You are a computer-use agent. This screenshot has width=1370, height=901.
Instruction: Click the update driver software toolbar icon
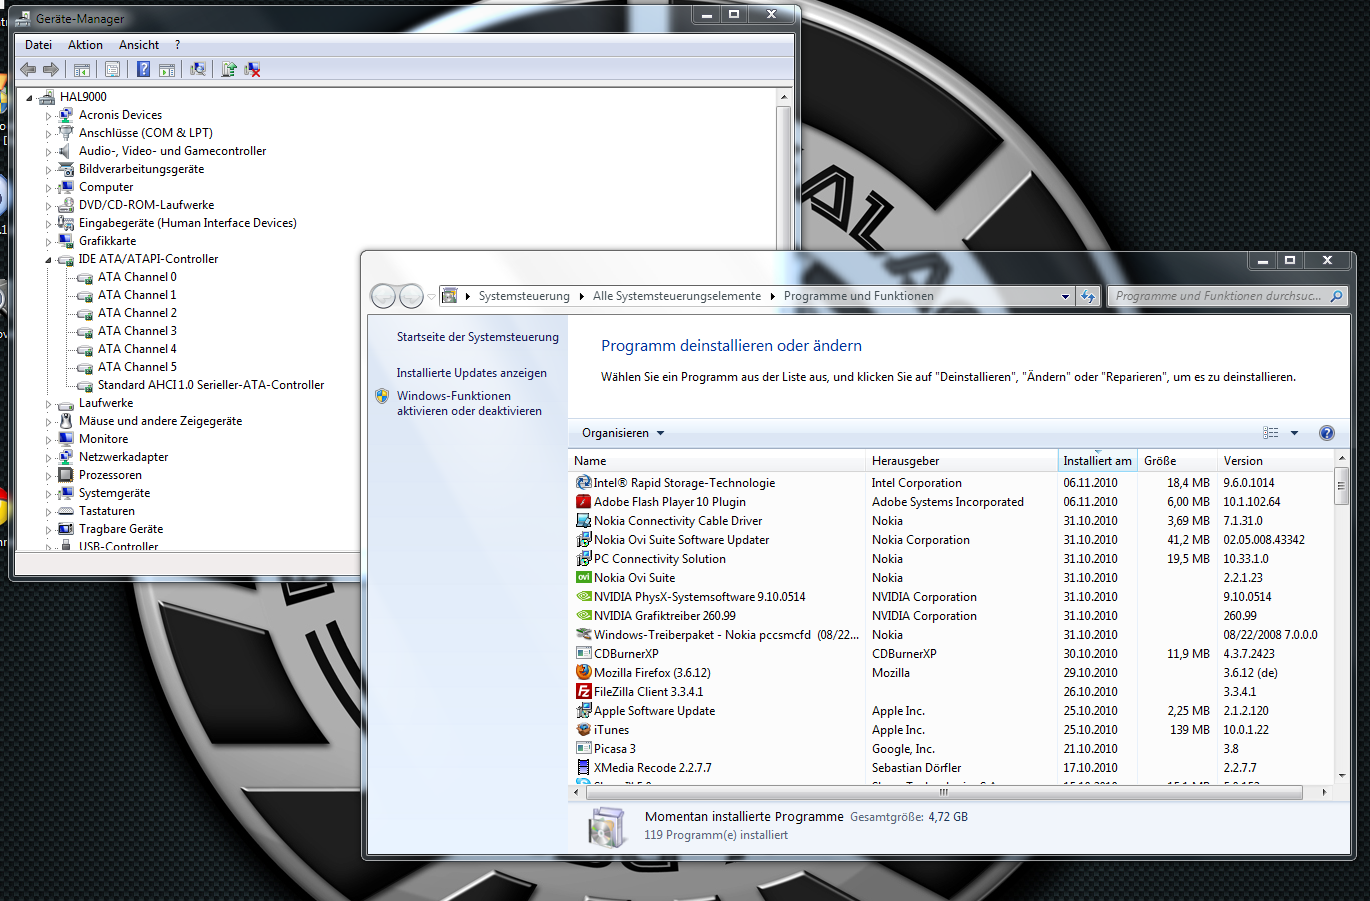point(229,69)
